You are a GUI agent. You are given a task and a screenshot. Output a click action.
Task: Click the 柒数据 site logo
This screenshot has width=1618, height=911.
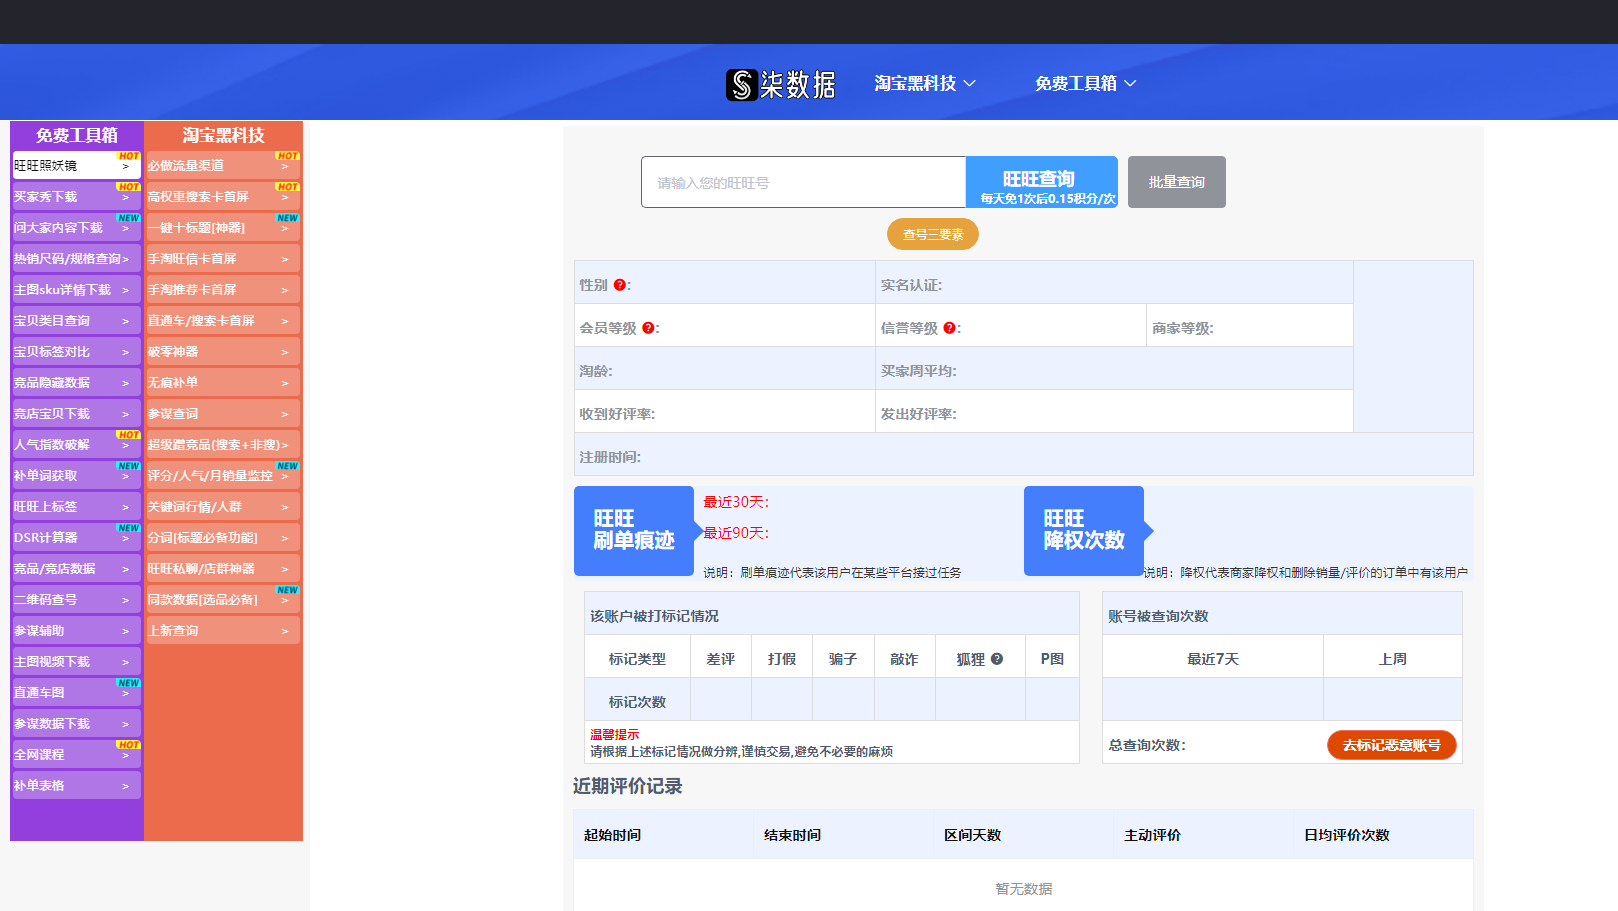[x=781, y=84]
